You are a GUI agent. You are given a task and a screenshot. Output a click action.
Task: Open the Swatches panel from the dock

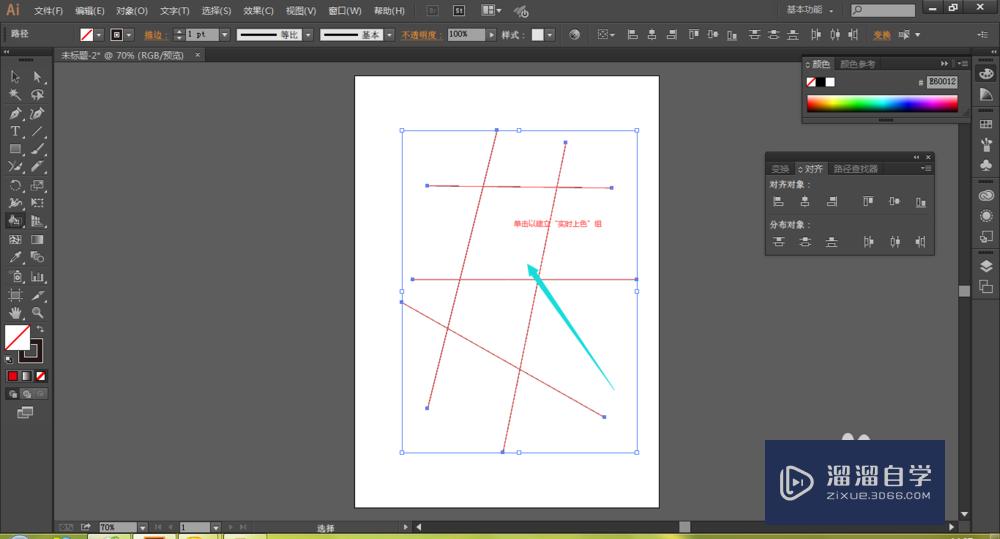click(986, 124)
